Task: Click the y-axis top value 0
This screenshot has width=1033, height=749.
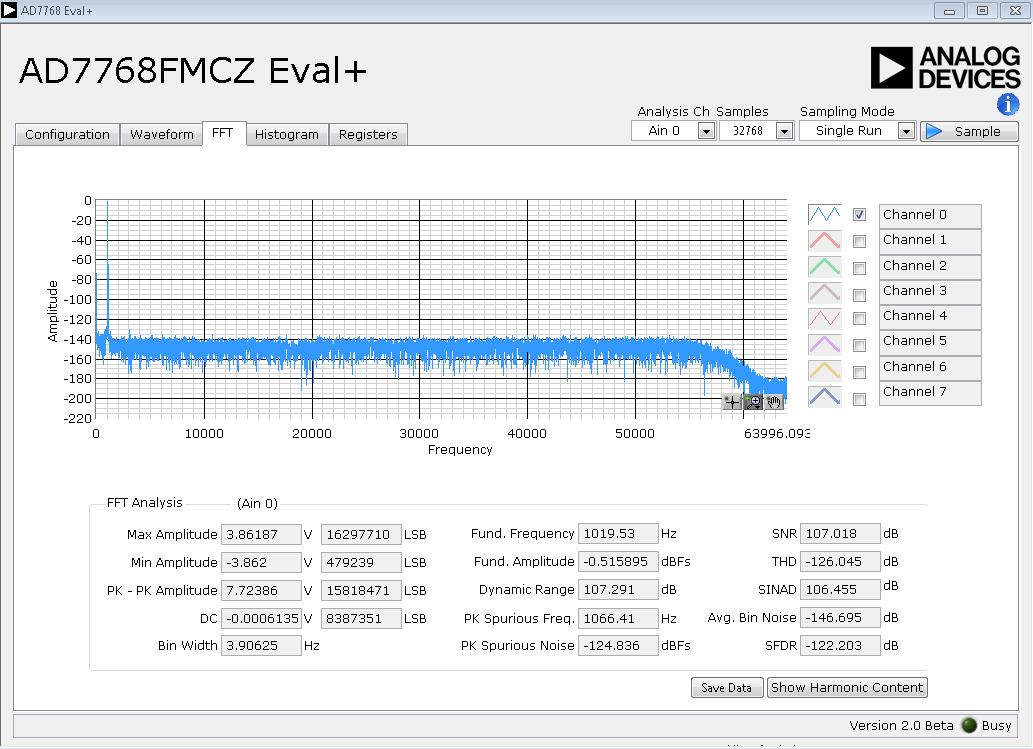Action: [88, 200]
